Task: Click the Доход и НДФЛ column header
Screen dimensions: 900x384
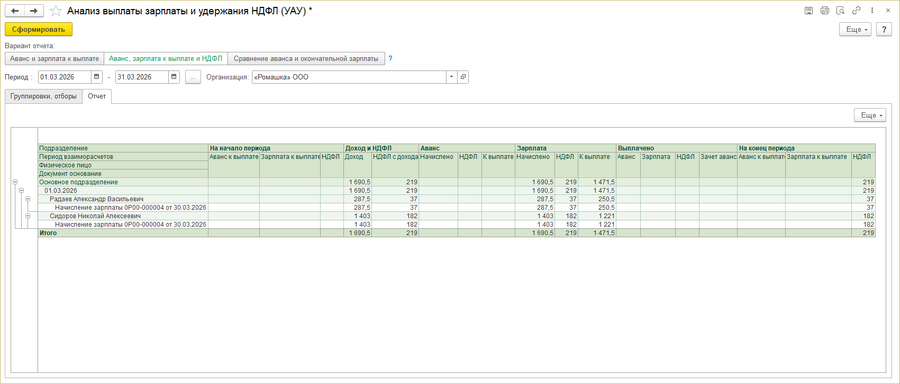Action: [x=381, y=148]
